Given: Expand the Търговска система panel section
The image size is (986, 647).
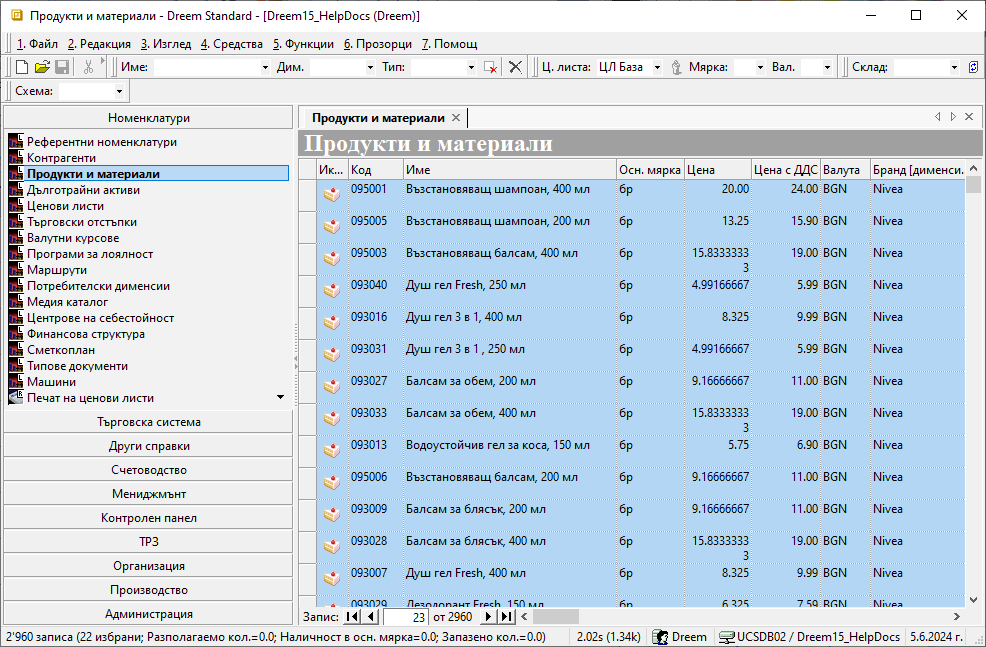Looking at the screenshot, I should pyautogui.click(x=149, y=422).
